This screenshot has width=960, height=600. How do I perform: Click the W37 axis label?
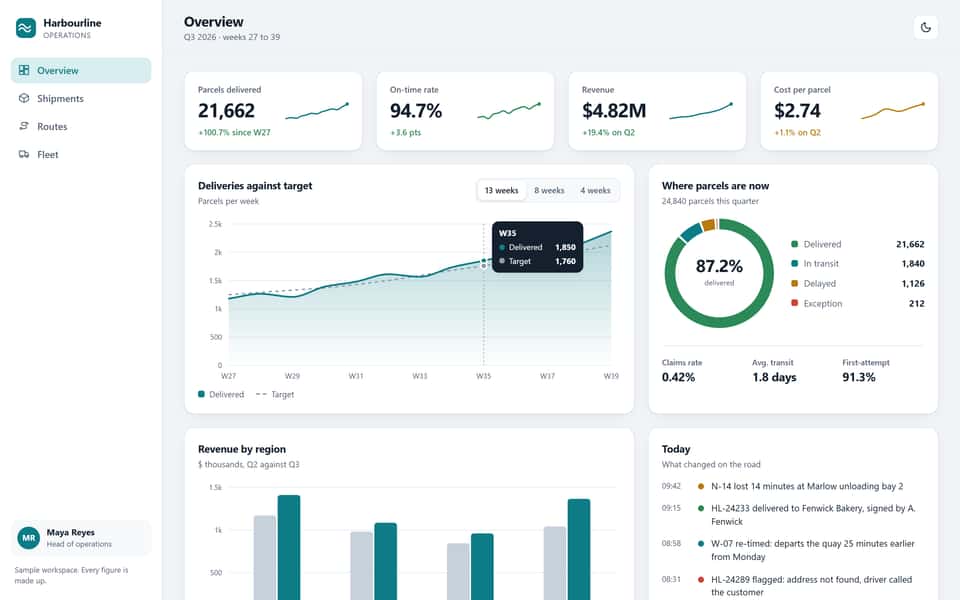[x=547, y=376]
